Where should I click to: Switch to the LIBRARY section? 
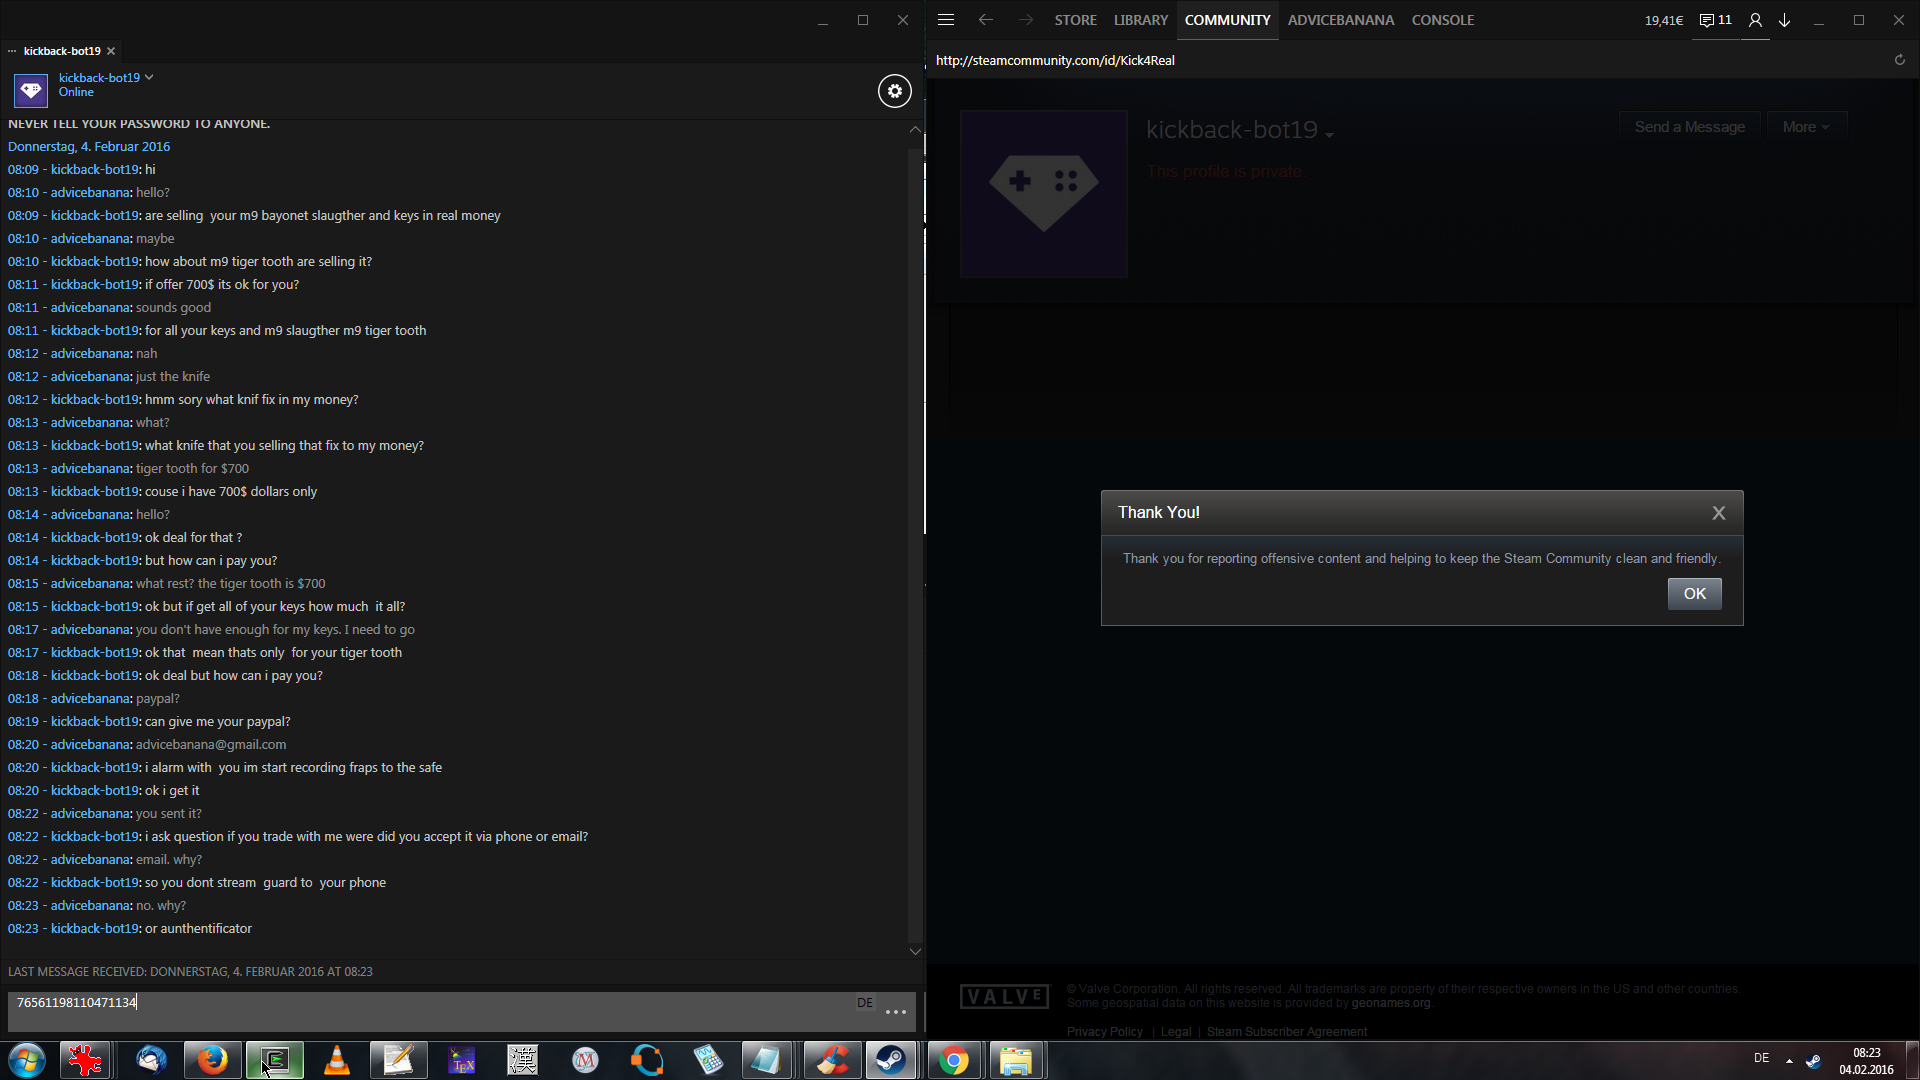click(1140, 20)
